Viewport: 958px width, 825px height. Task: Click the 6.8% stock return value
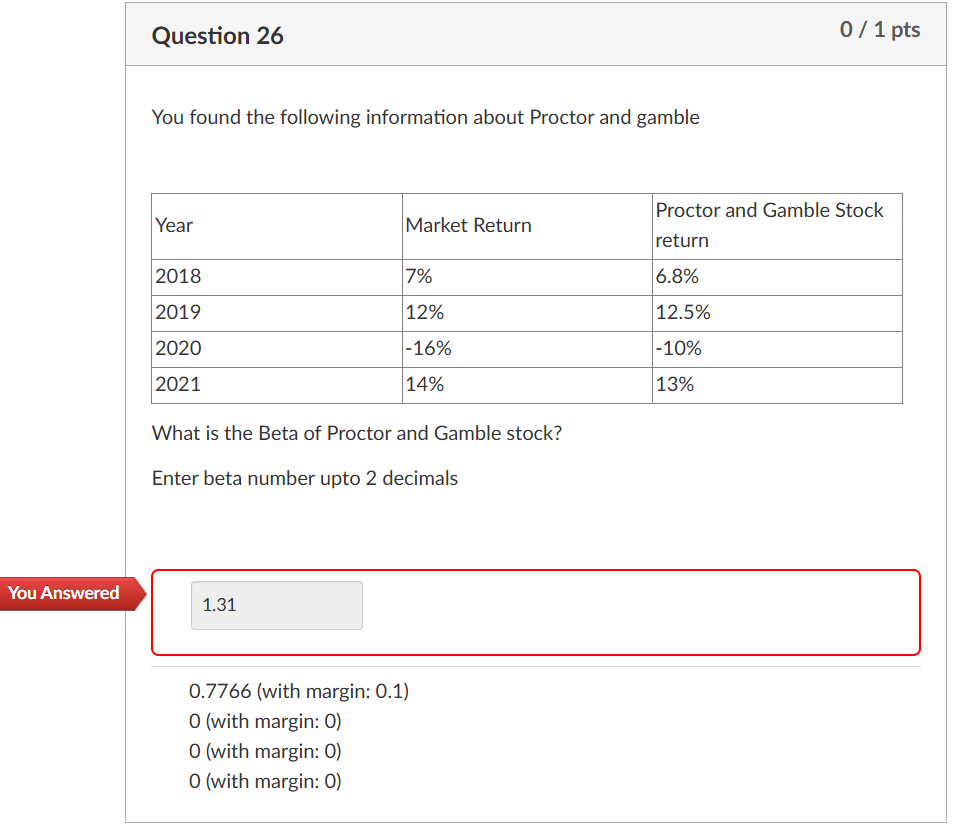676,276
